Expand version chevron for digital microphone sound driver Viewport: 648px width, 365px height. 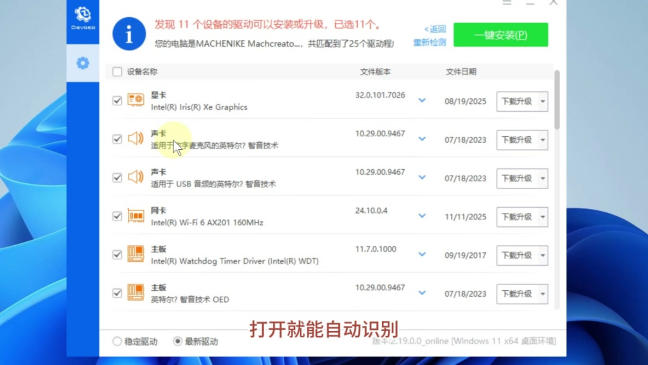point(422,139)
